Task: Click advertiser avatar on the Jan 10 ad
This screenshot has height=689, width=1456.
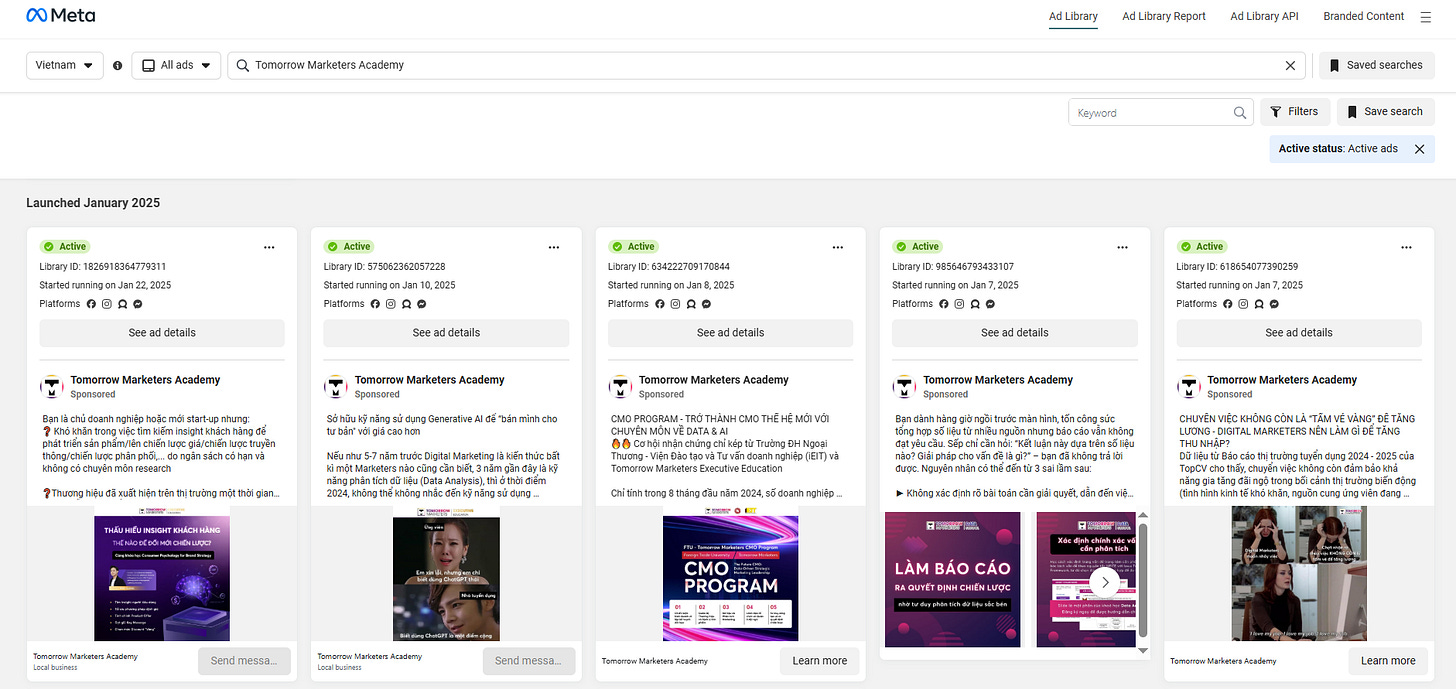Action: click(336, 387)
